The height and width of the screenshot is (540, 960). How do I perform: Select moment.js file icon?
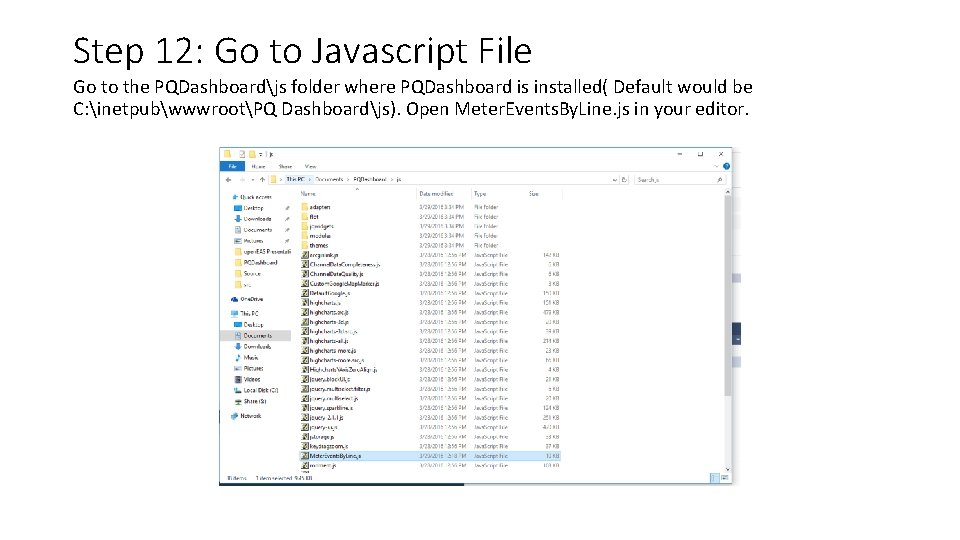click(x=304, y=465)
